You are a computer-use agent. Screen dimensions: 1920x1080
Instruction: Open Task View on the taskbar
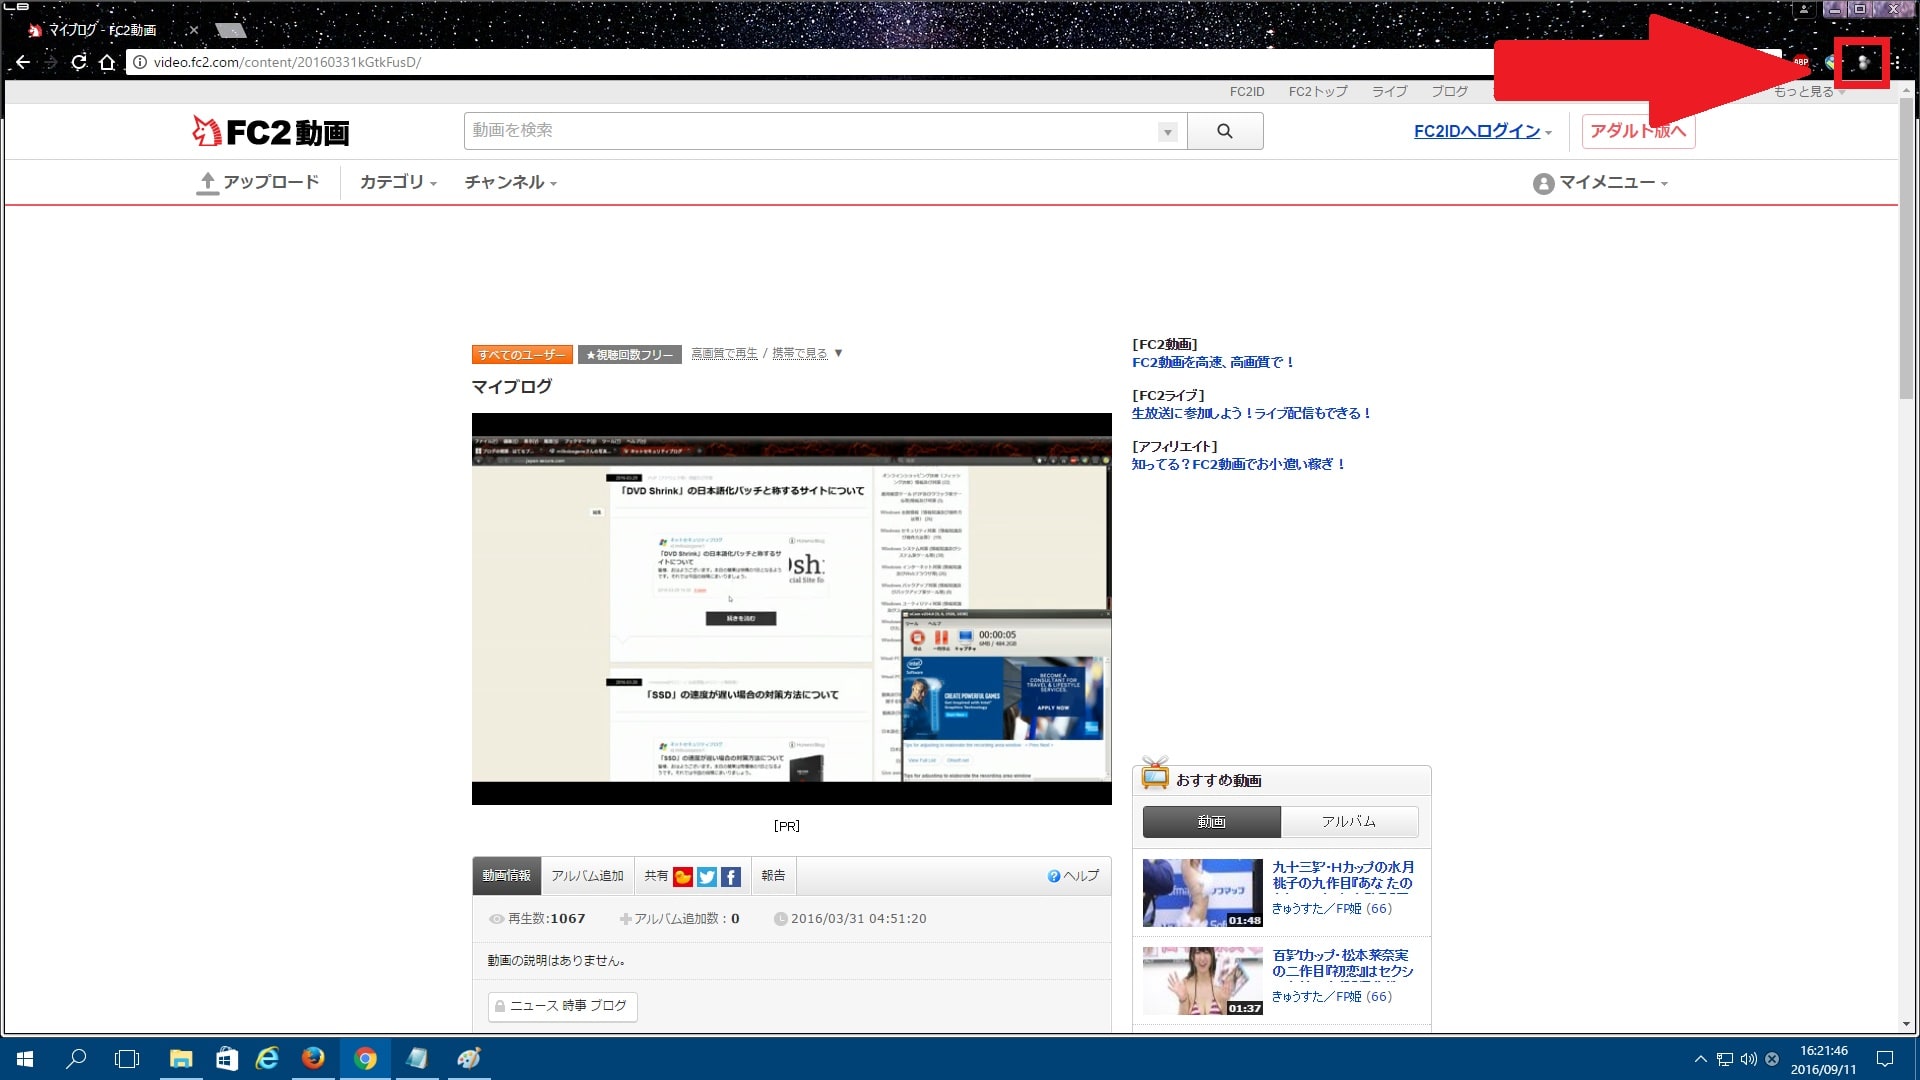[x=127, y=1059]
